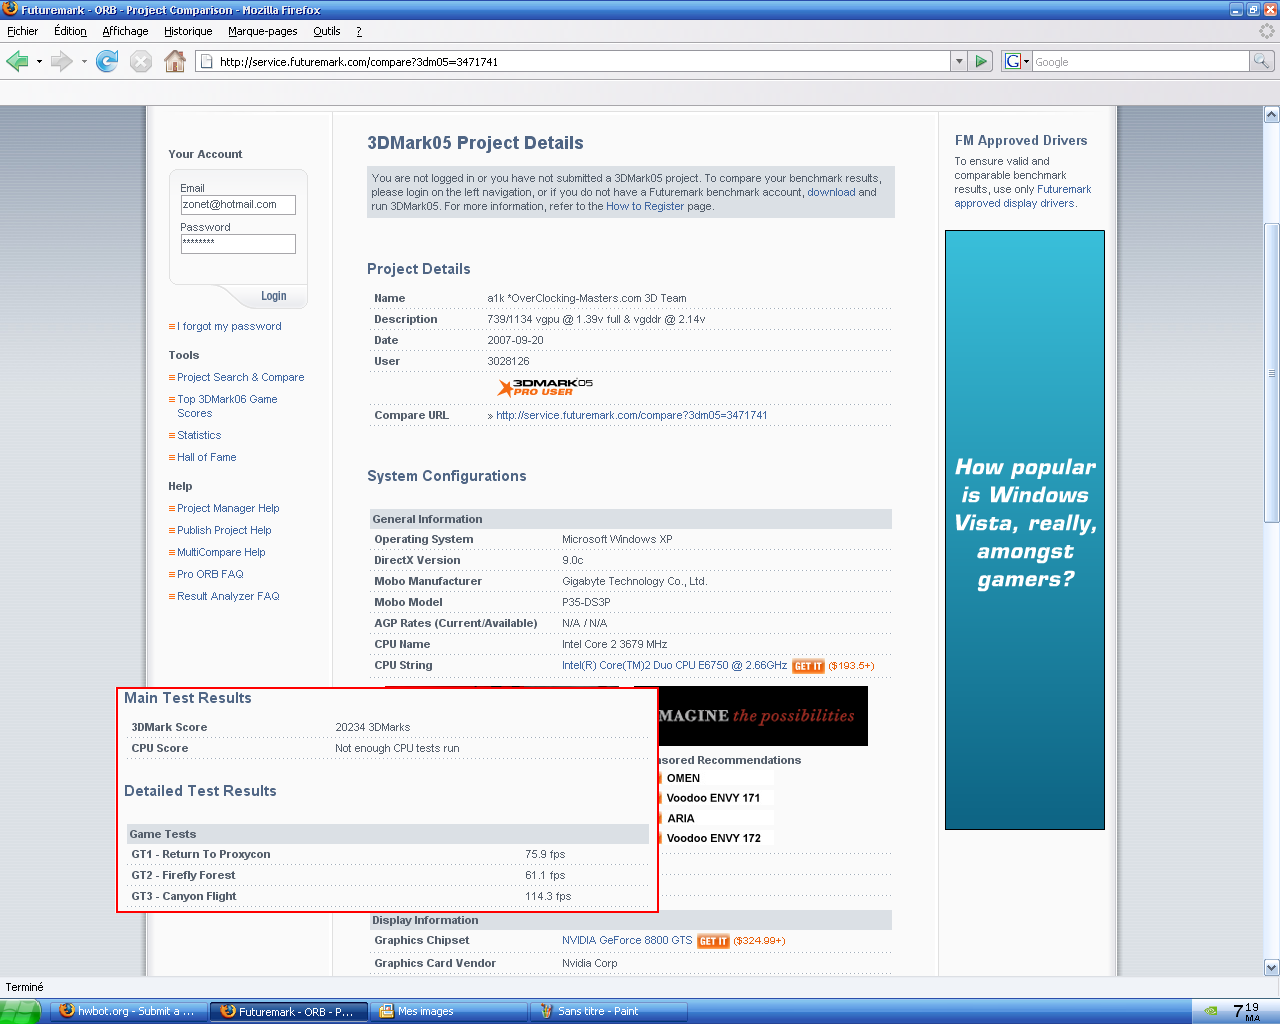Click the Stop loading icon
The width and height of the screenshot is (1280, 1024).
tap(141, 61)
